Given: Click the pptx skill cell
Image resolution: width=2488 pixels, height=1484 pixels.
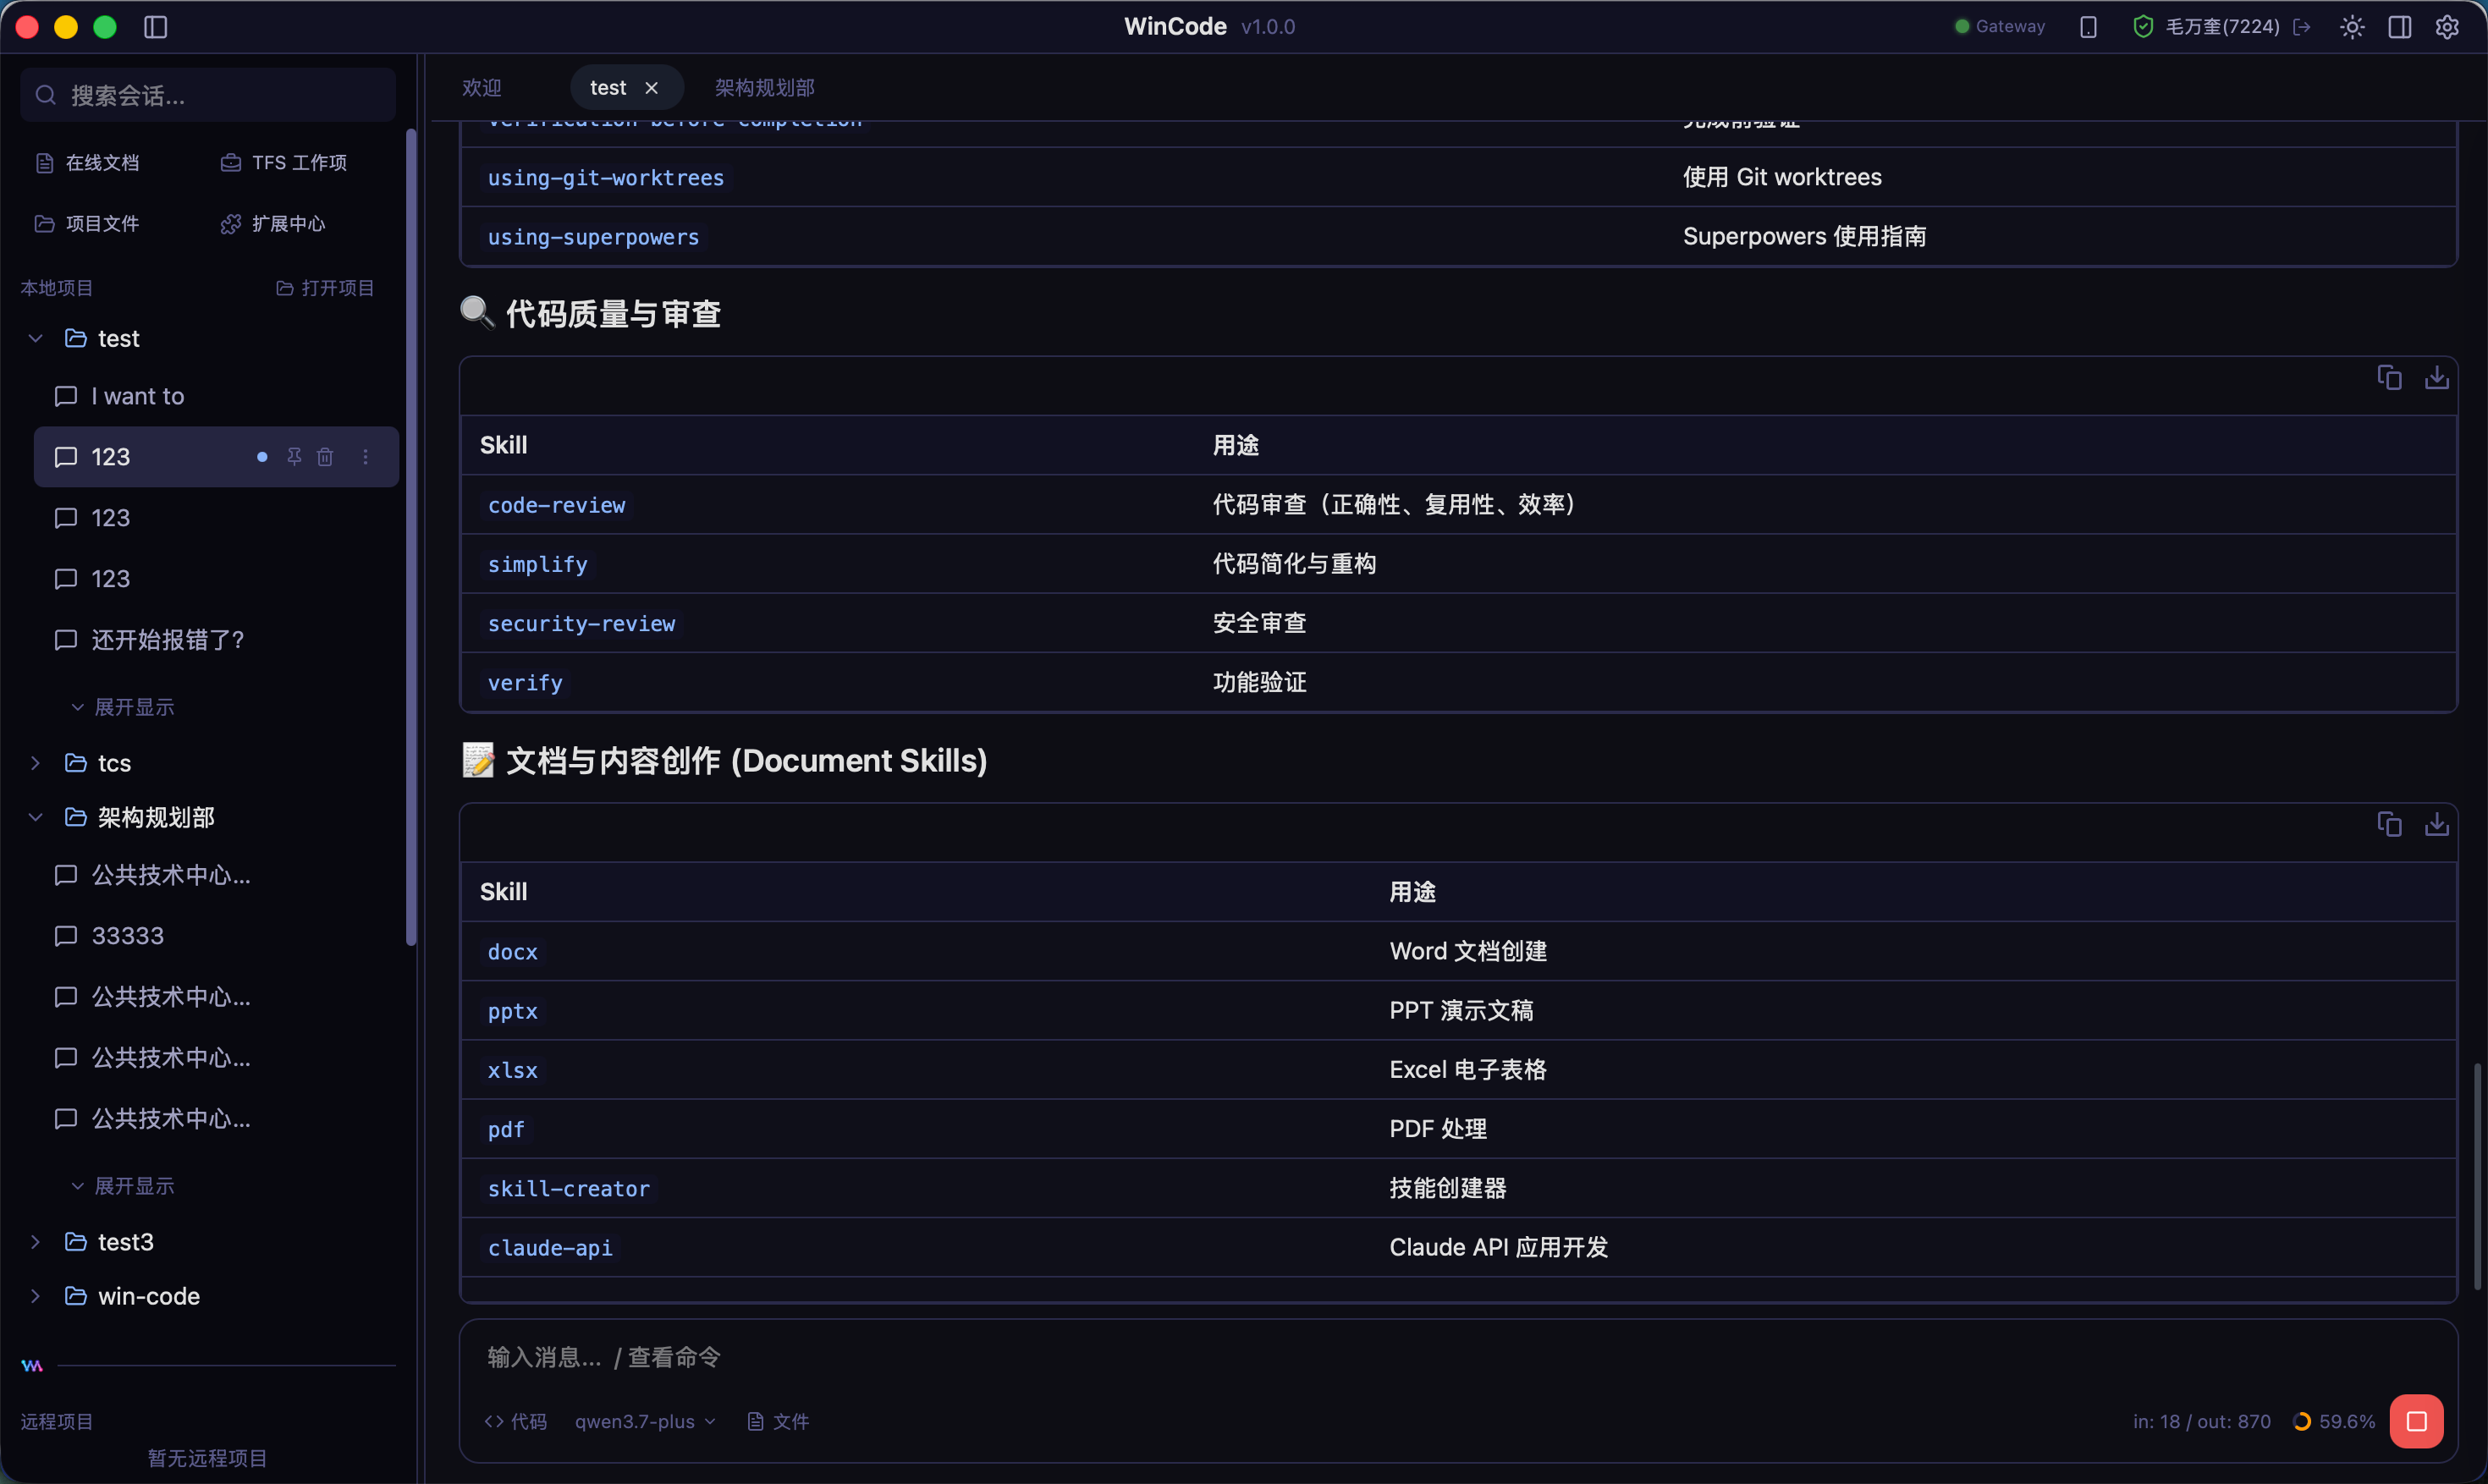Looking at the screenshot, I should pos(513,1011).
